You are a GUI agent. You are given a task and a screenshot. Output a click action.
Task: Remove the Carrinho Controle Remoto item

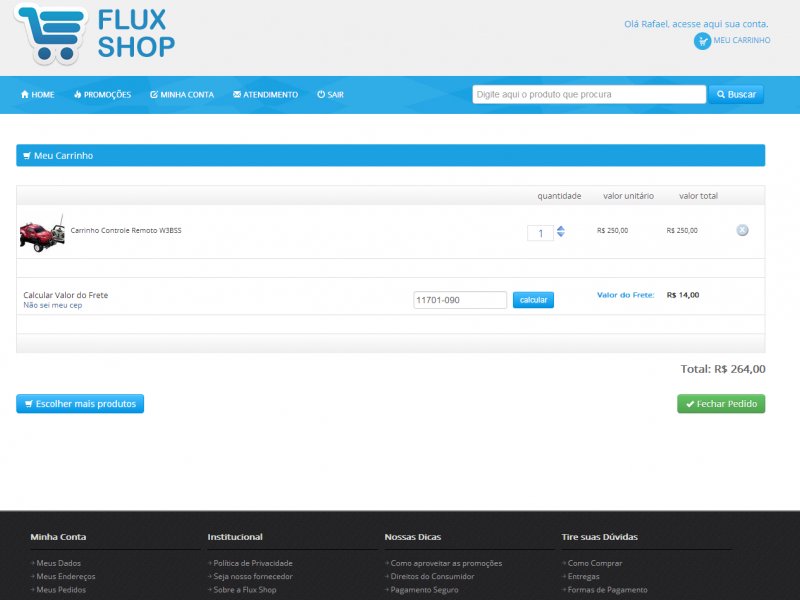tap(742, 230)
